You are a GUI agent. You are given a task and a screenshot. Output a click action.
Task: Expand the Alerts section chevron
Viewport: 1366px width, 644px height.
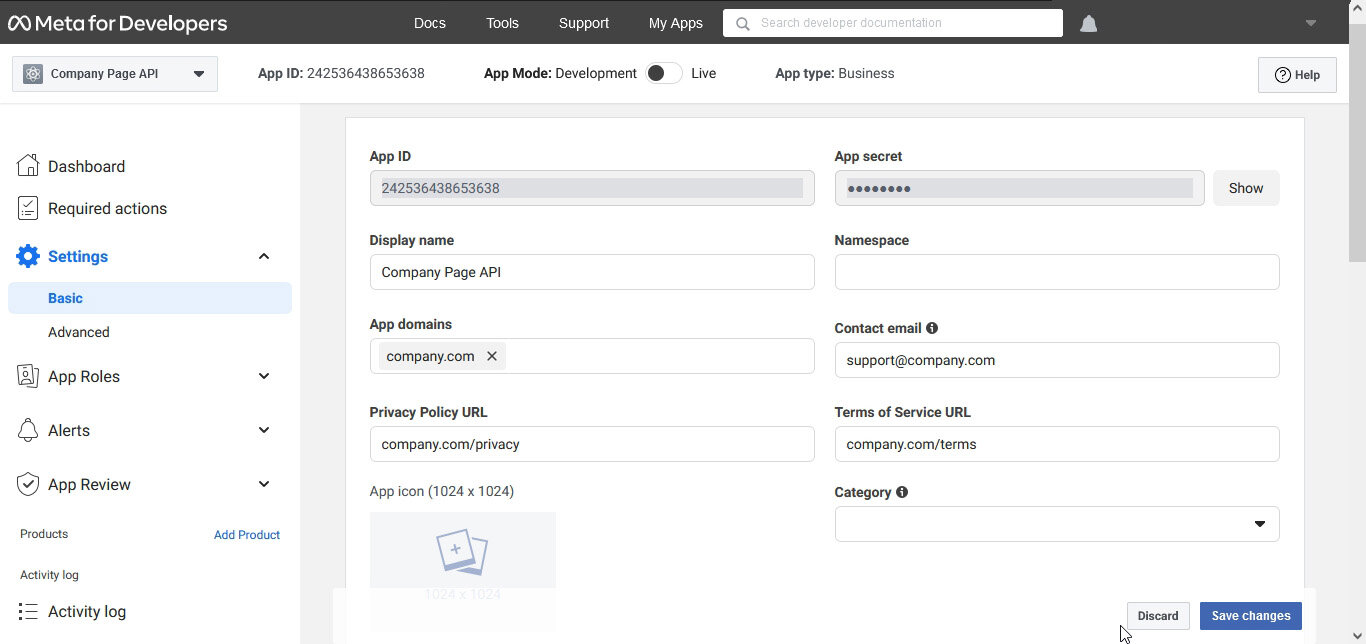(264, 430)
